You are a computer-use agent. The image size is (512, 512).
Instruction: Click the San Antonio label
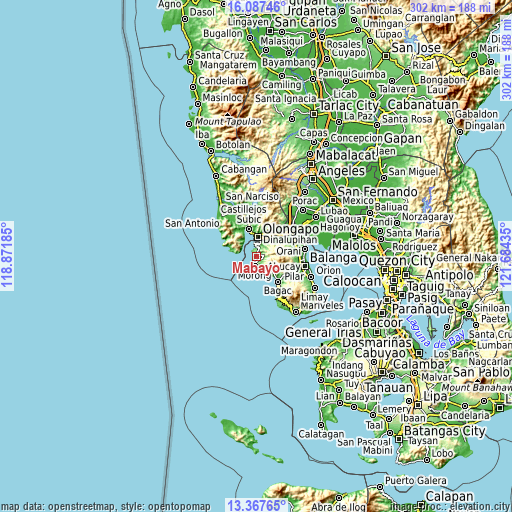pyautogui.click(x=192, y=223)
